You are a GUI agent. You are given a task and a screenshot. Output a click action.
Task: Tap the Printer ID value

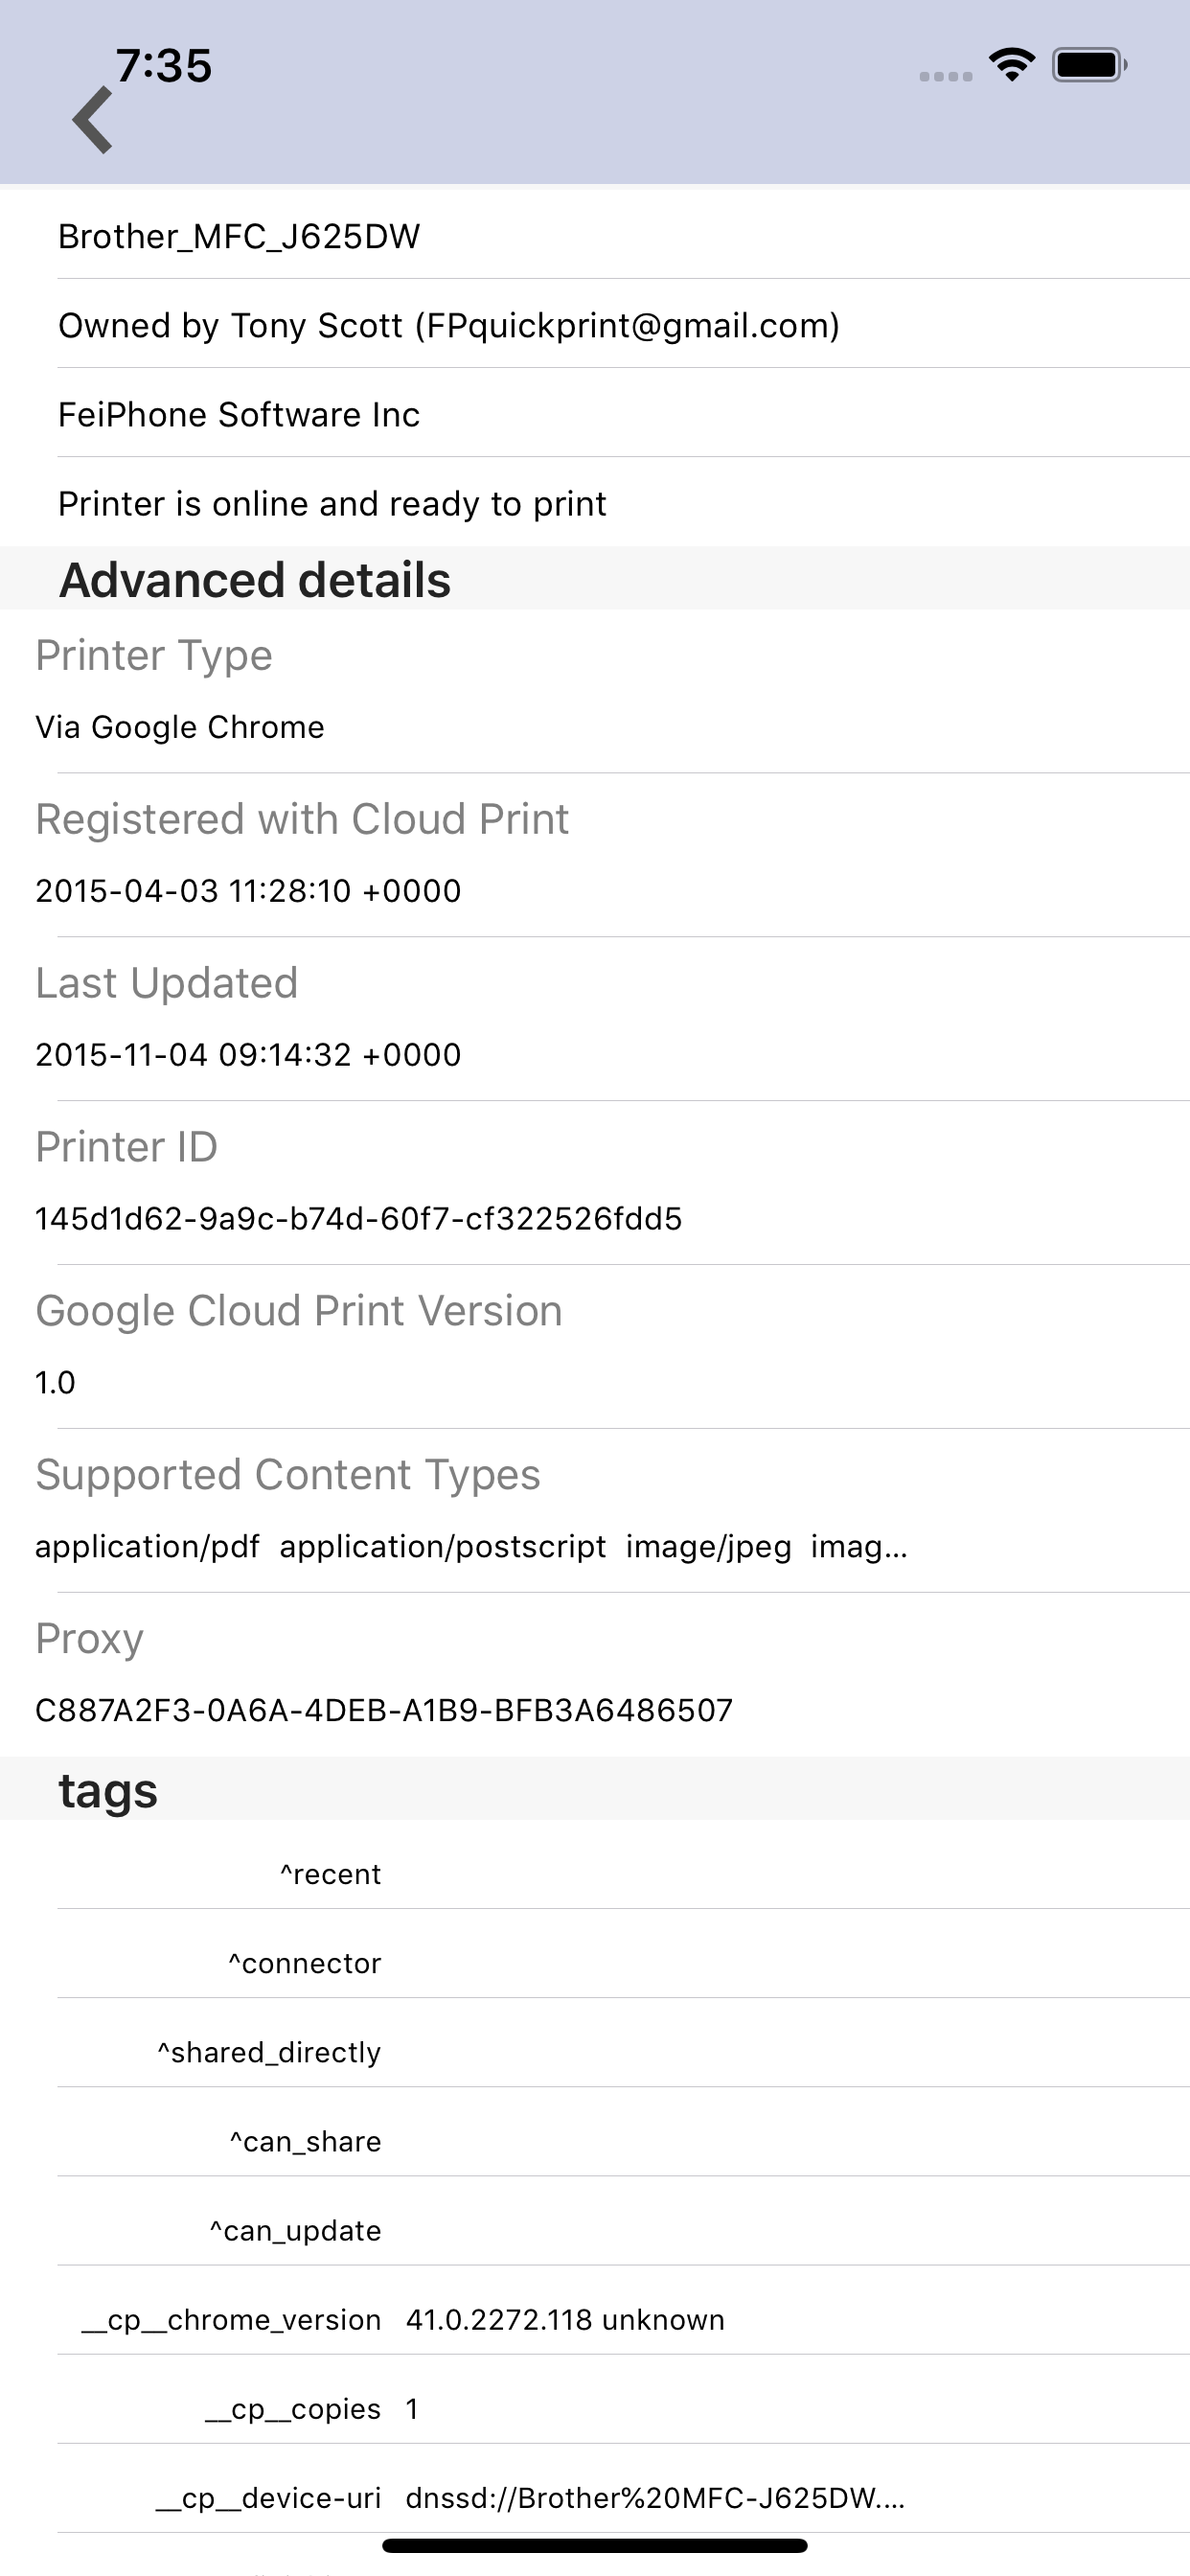358,1219
